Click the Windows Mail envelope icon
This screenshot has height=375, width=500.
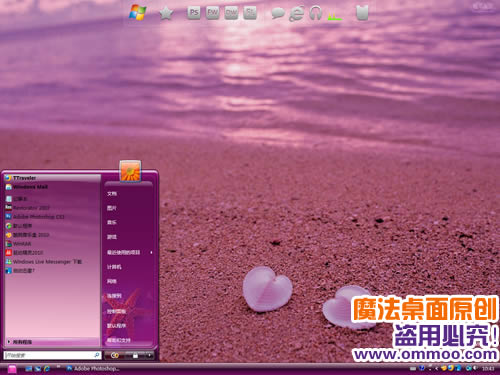pyautogui.click(x=8, y=187)
